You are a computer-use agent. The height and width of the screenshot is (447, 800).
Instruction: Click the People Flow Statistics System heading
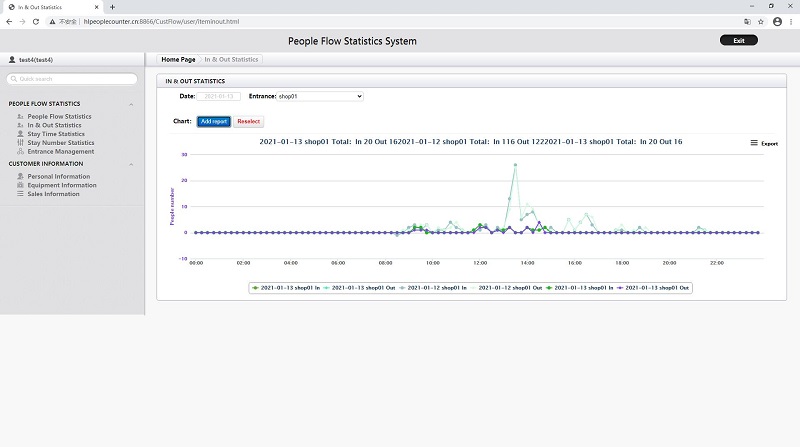[x=352, y=41]
